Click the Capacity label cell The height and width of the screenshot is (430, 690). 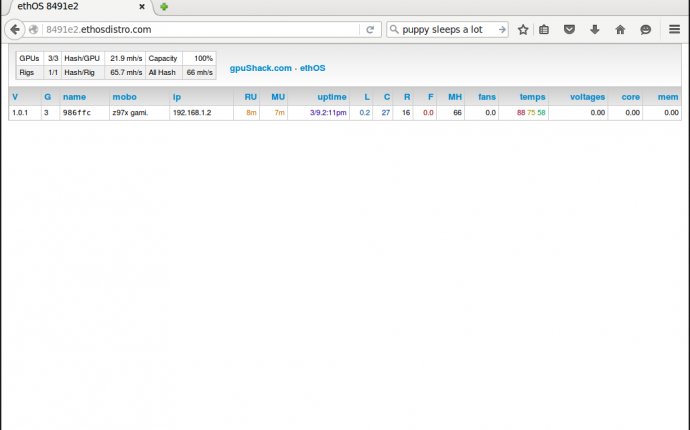click(163, 58)
